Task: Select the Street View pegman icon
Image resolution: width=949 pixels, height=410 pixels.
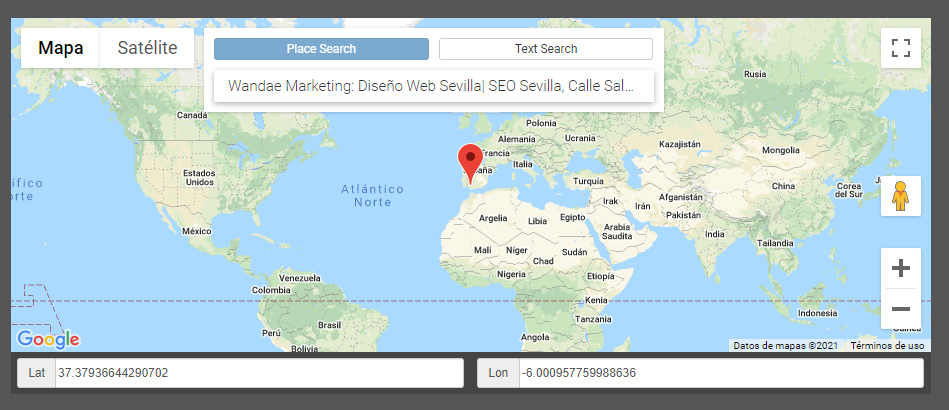Action: pyautogui.click(x=901, y=196)
